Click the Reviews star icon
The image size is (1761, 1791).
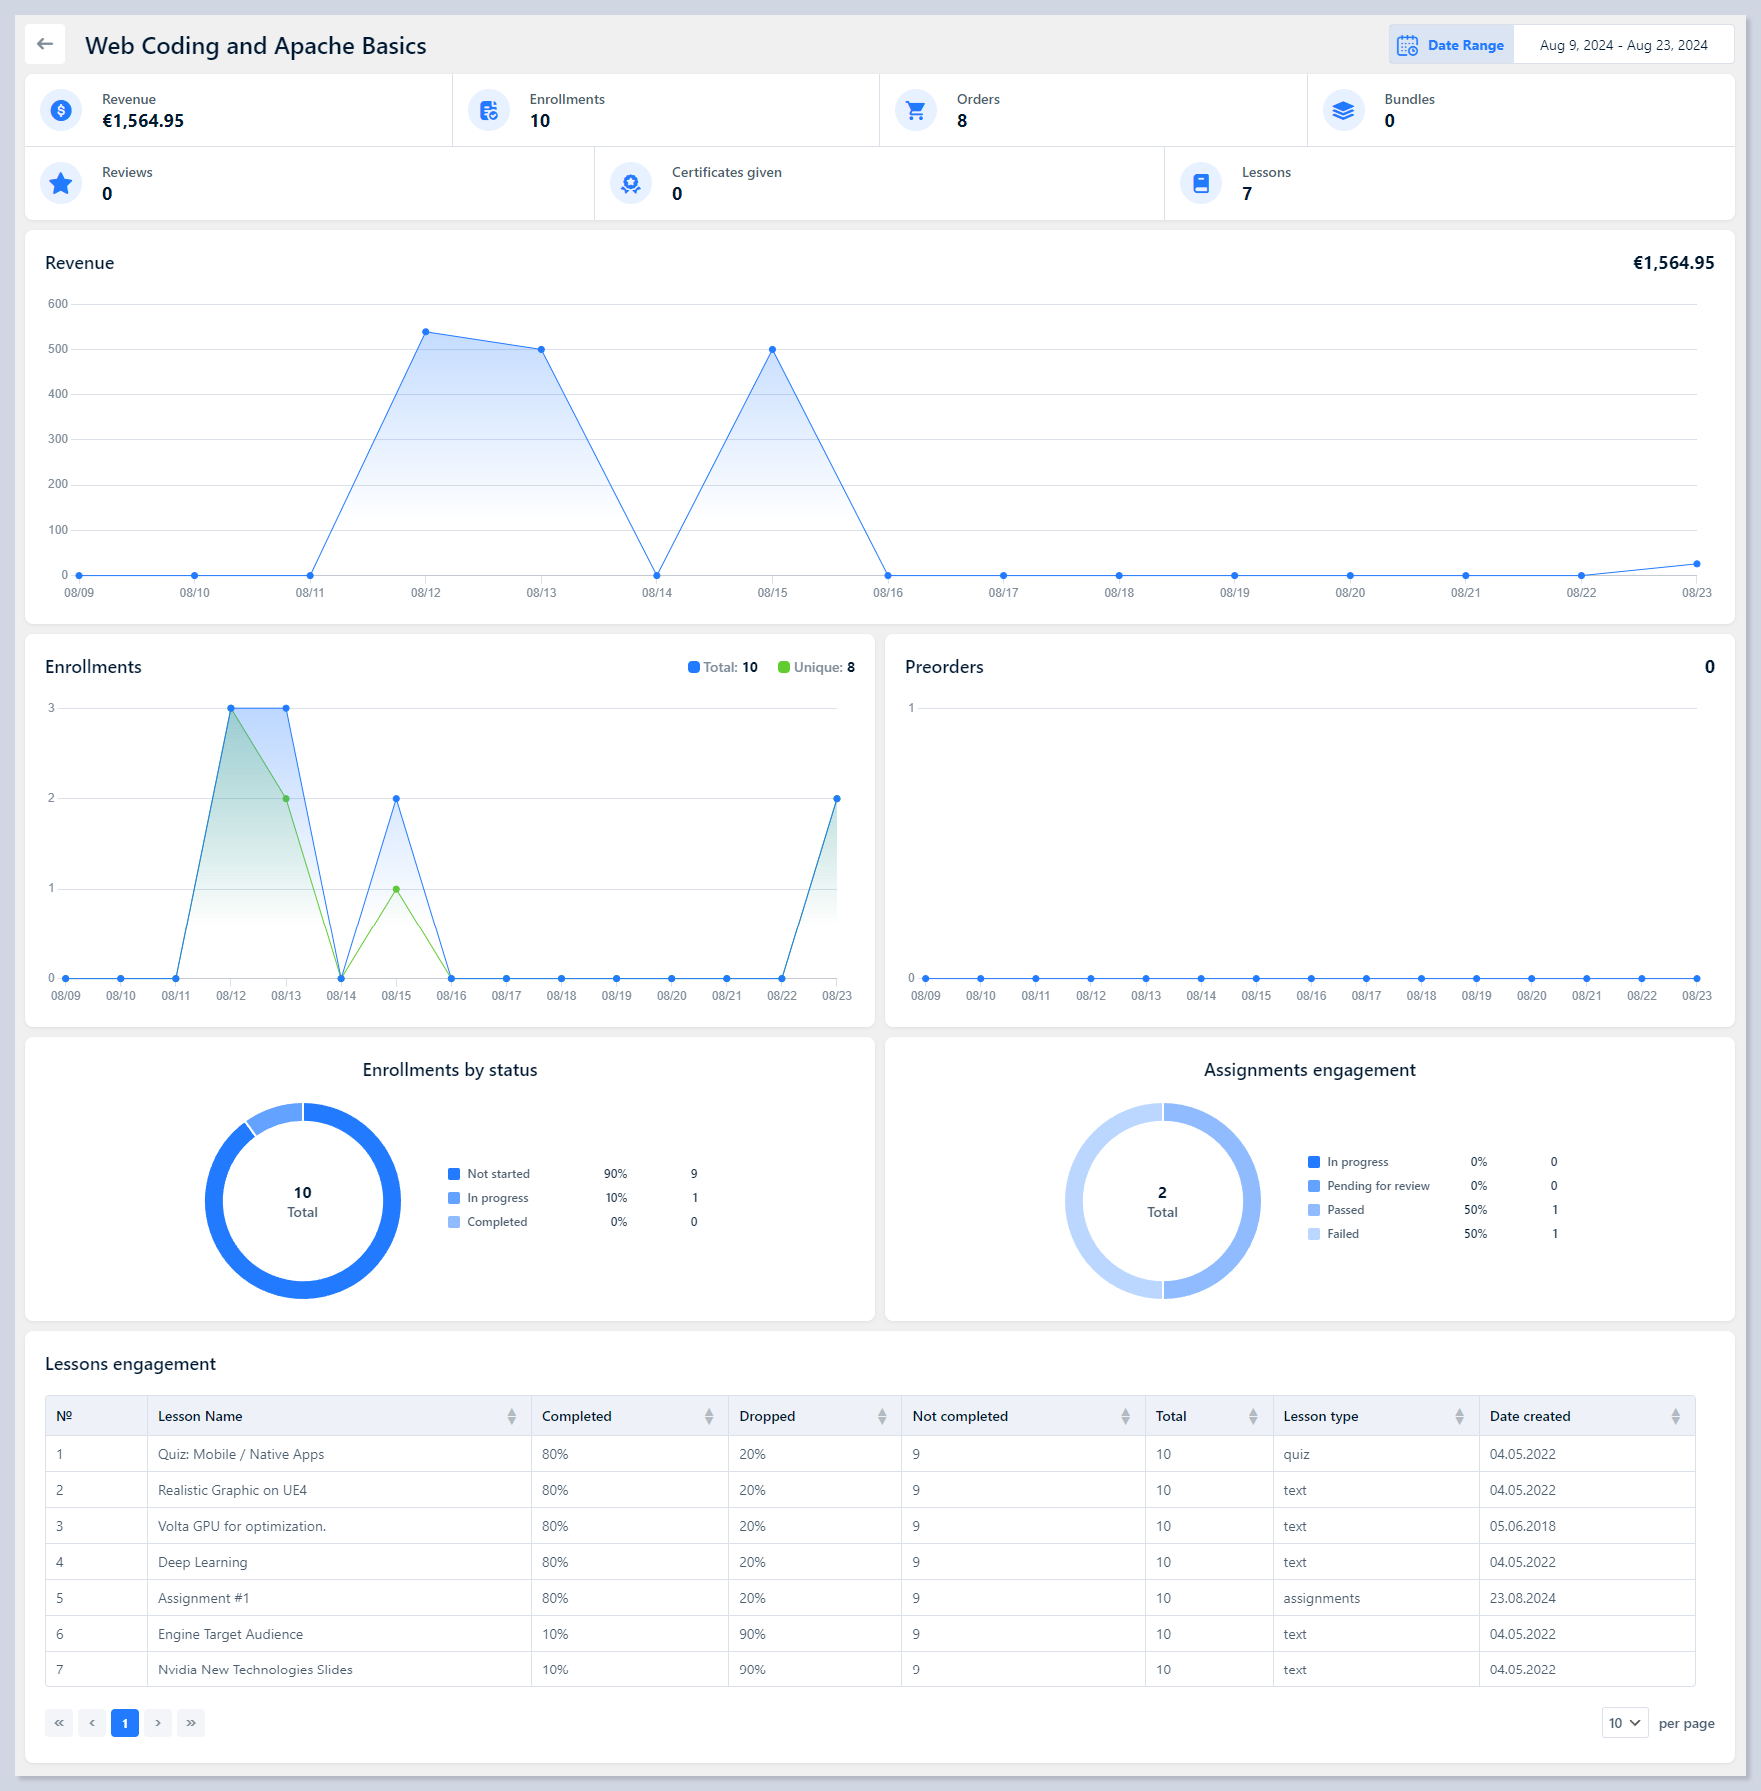[x=61, y=183]
